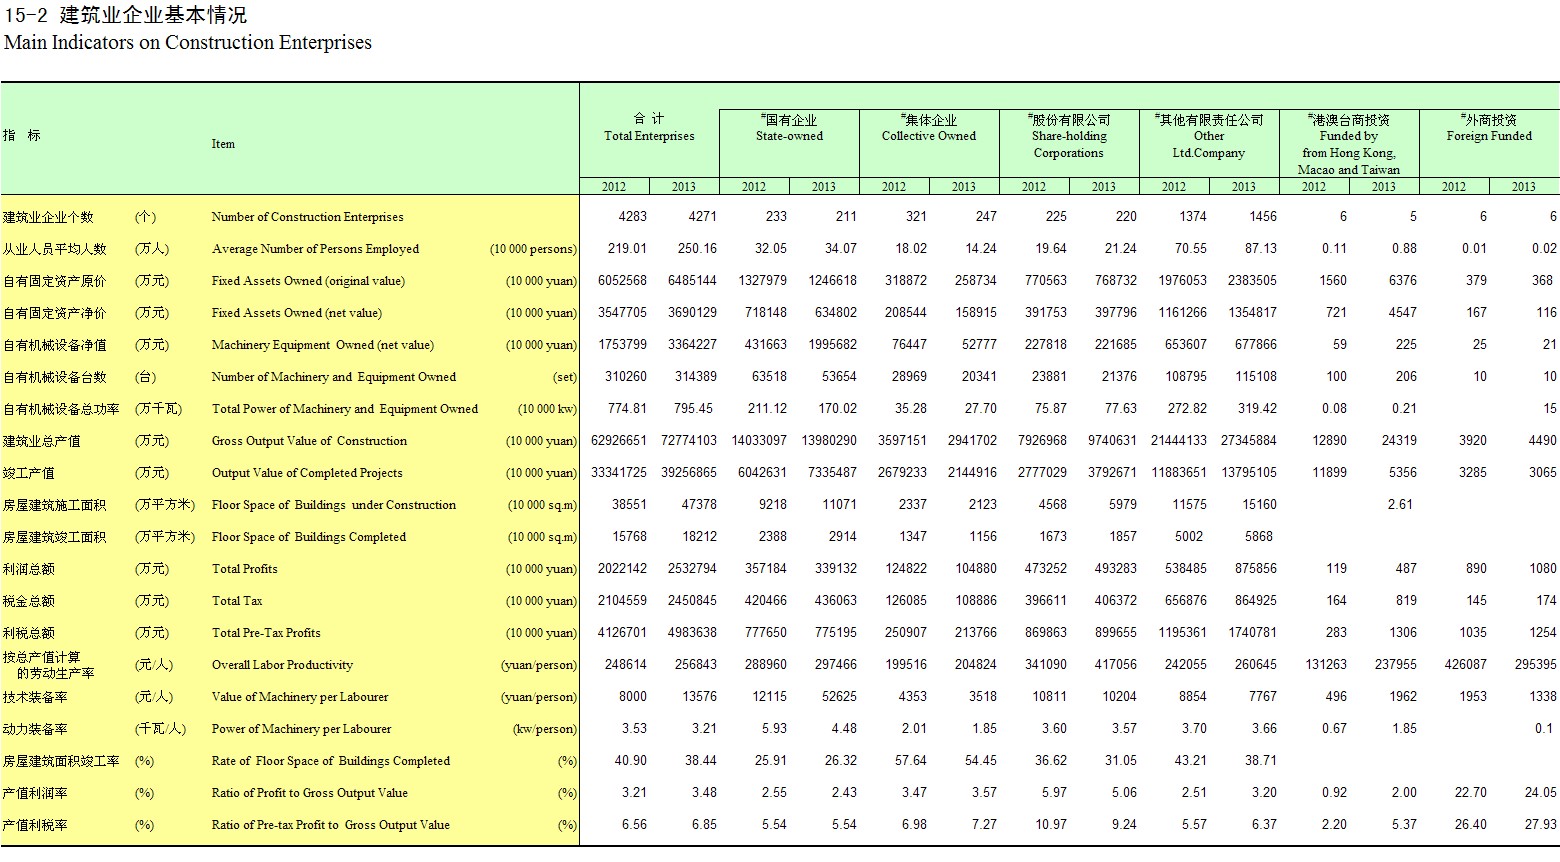
Task: Click row label 'Total Pre-Tax Profits'
Action: click(266, 633)
